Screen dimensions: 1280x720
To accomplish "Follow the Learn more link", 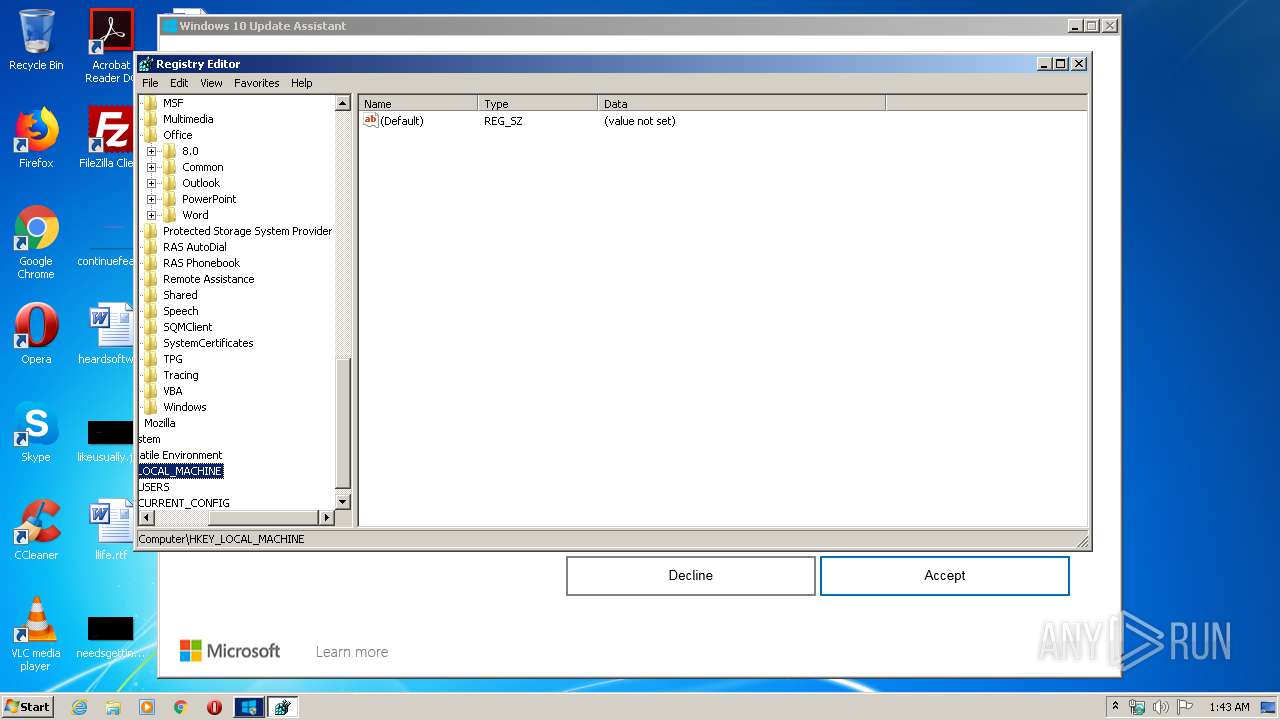I will (x=352, y=652).
